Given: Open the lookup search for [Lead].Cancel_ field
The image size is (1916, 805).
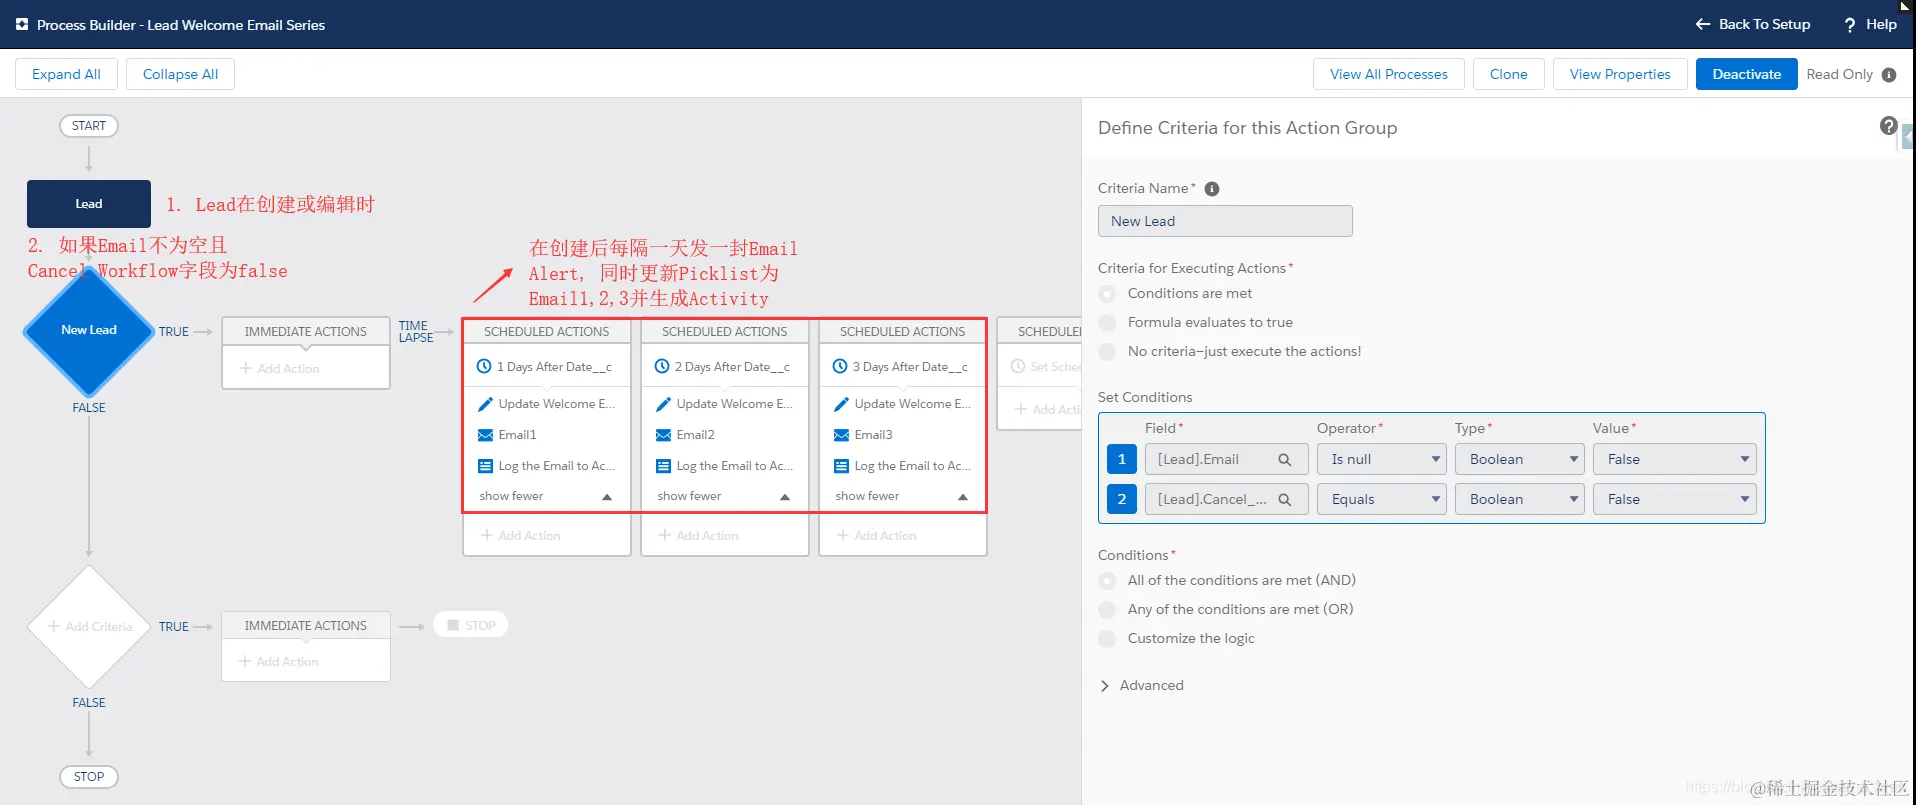Looking at the screenshot, I should tap(1285, 500).
